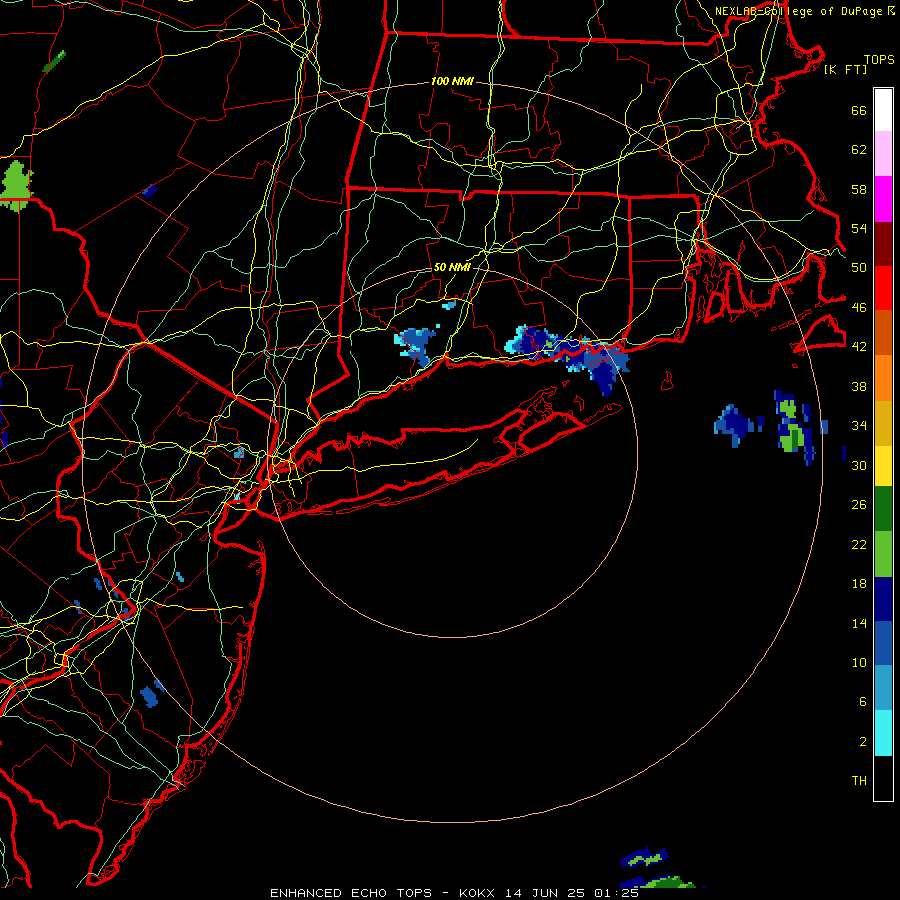
Task: Click the small diagonal green echo streak
Action: 54,61
